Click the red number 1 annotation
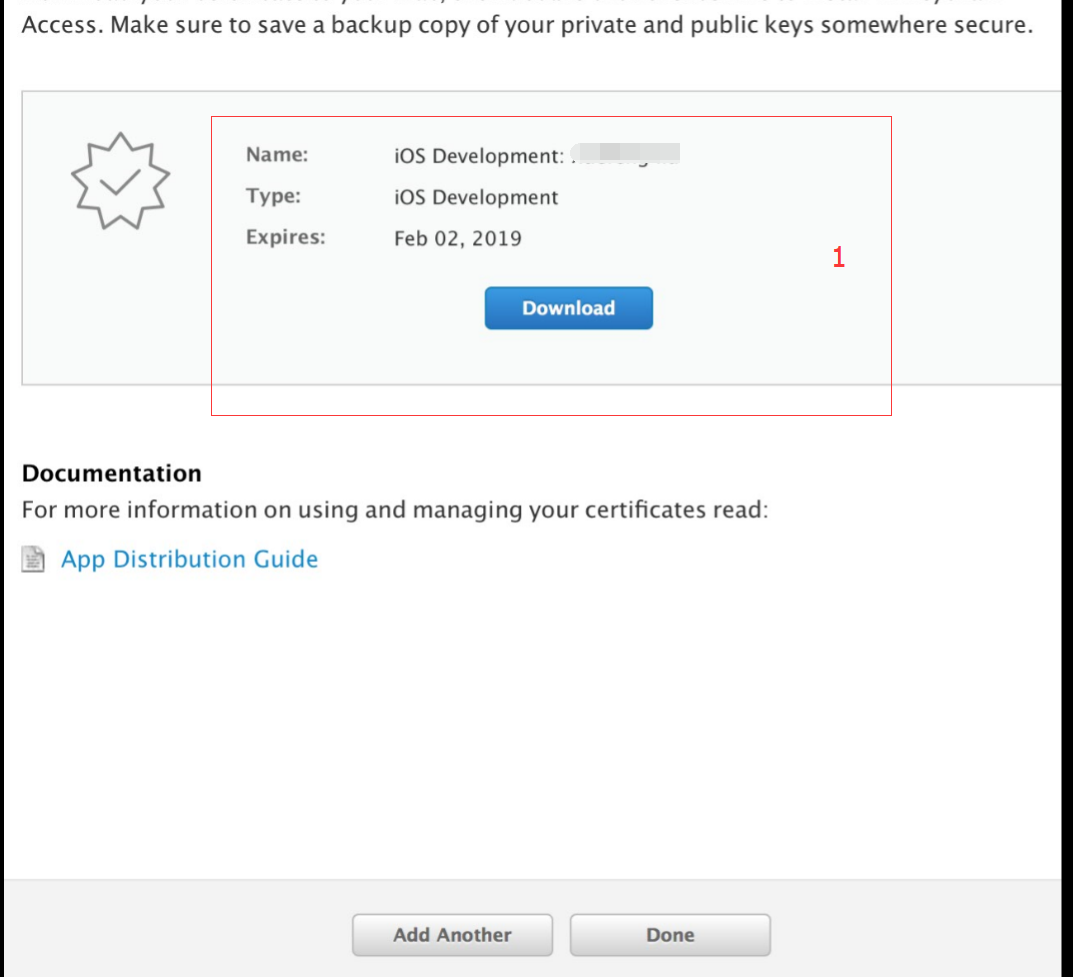 [x=838, y=257]
